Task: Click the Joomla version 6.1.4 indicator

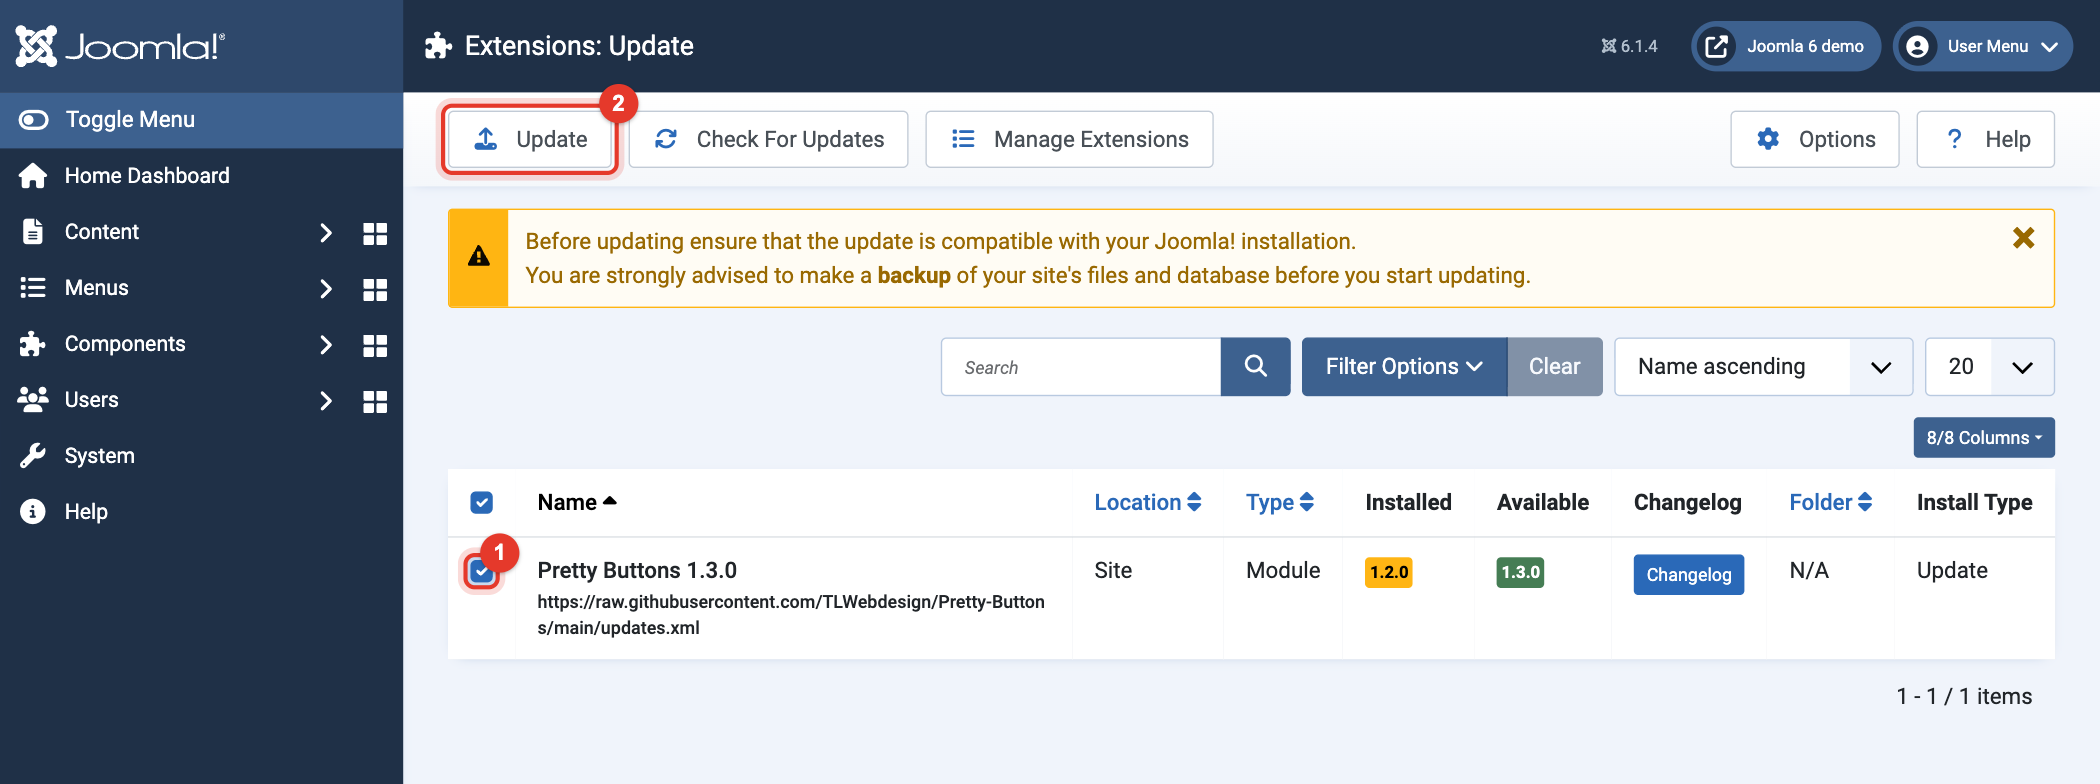Action: [1629, 46]
